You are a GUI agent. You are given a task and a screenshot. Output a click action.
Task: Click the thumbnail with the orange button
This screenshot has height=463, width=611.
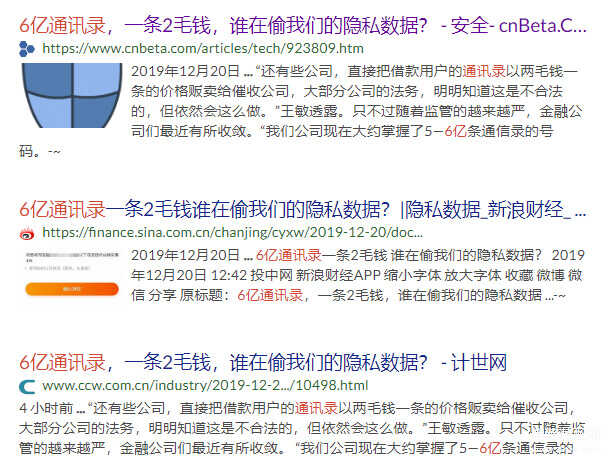(x=72, y=273)
